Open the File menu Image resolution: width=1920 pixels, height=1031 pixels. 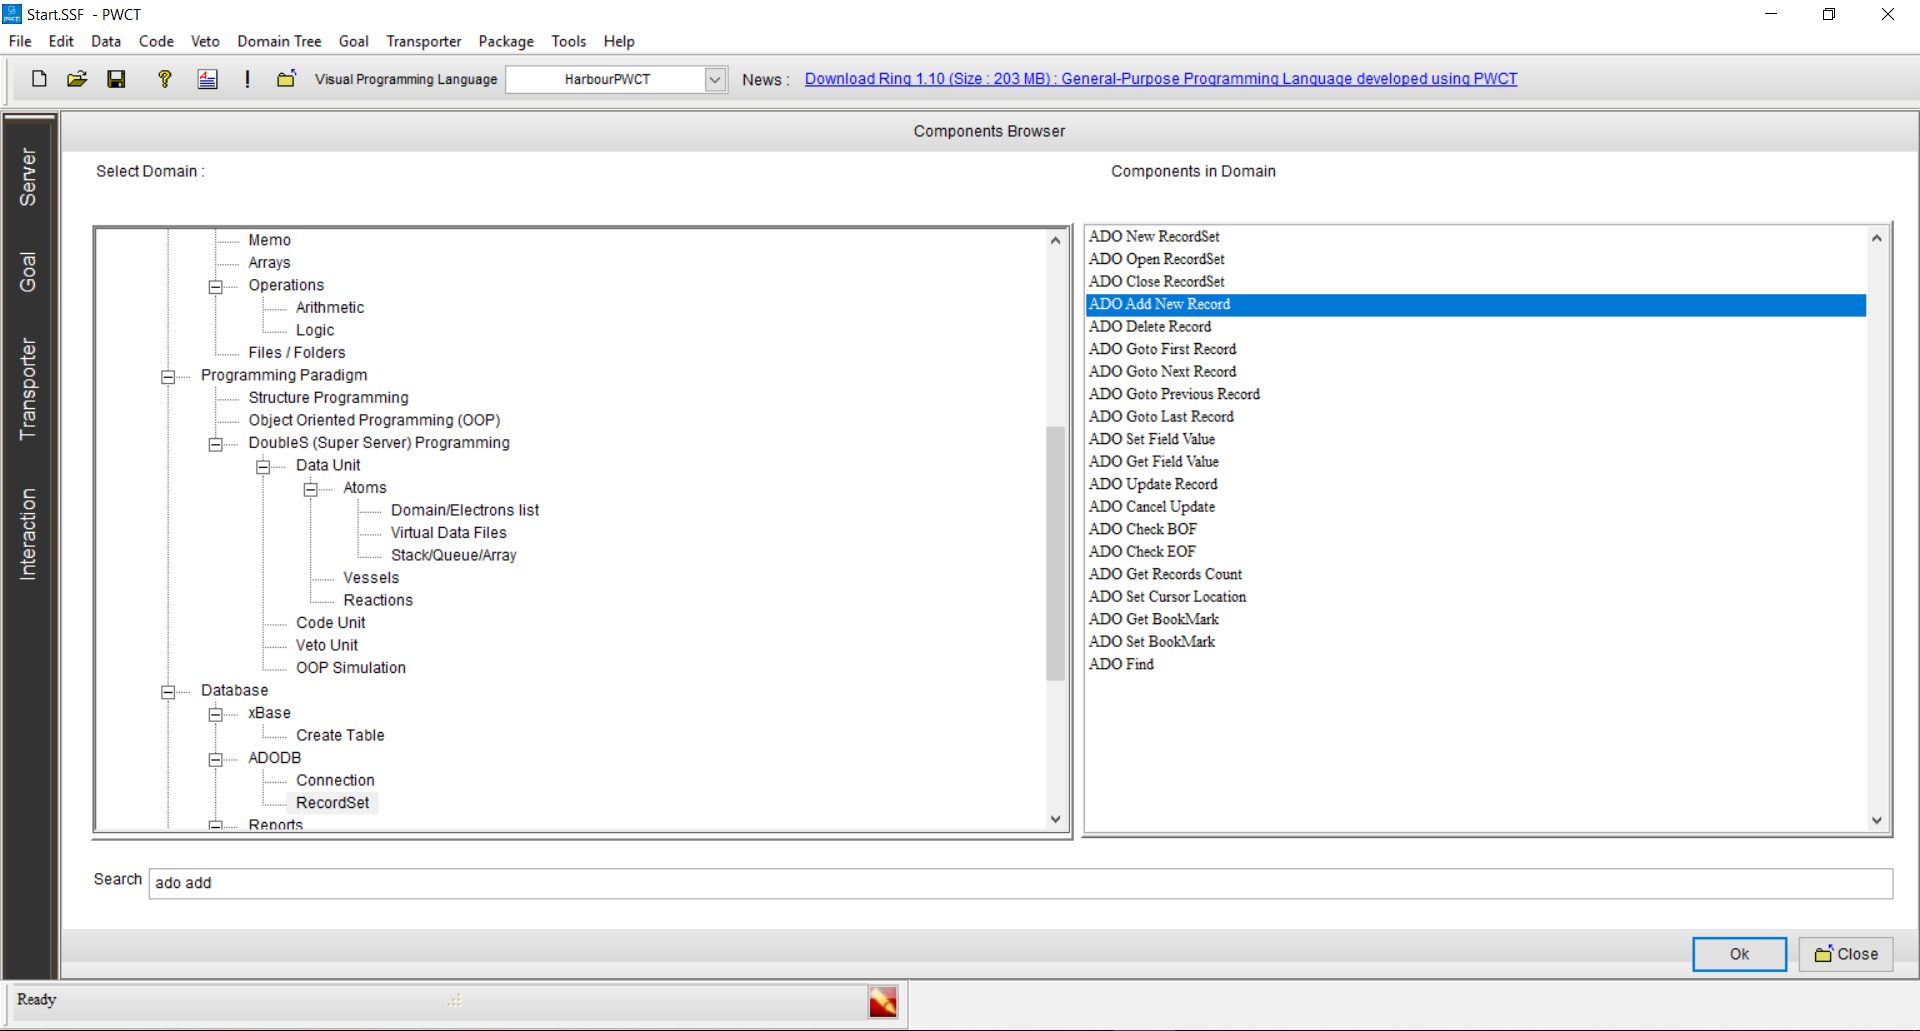coord(20,41)
